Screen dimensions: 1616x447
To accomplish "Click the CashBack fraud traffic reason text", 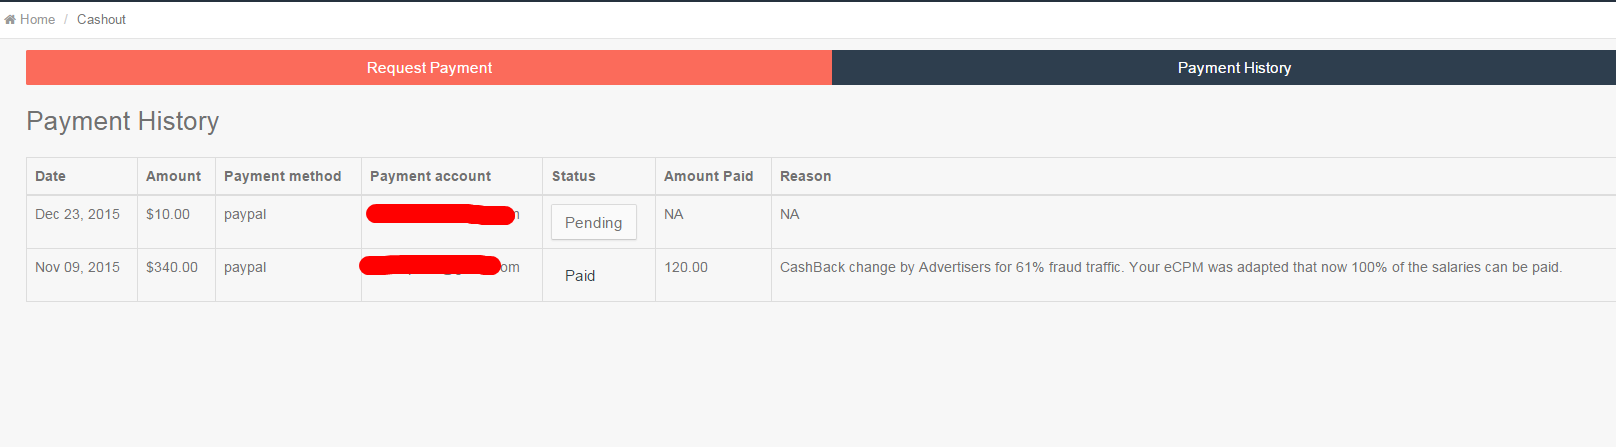I will tap(1170, 267).
